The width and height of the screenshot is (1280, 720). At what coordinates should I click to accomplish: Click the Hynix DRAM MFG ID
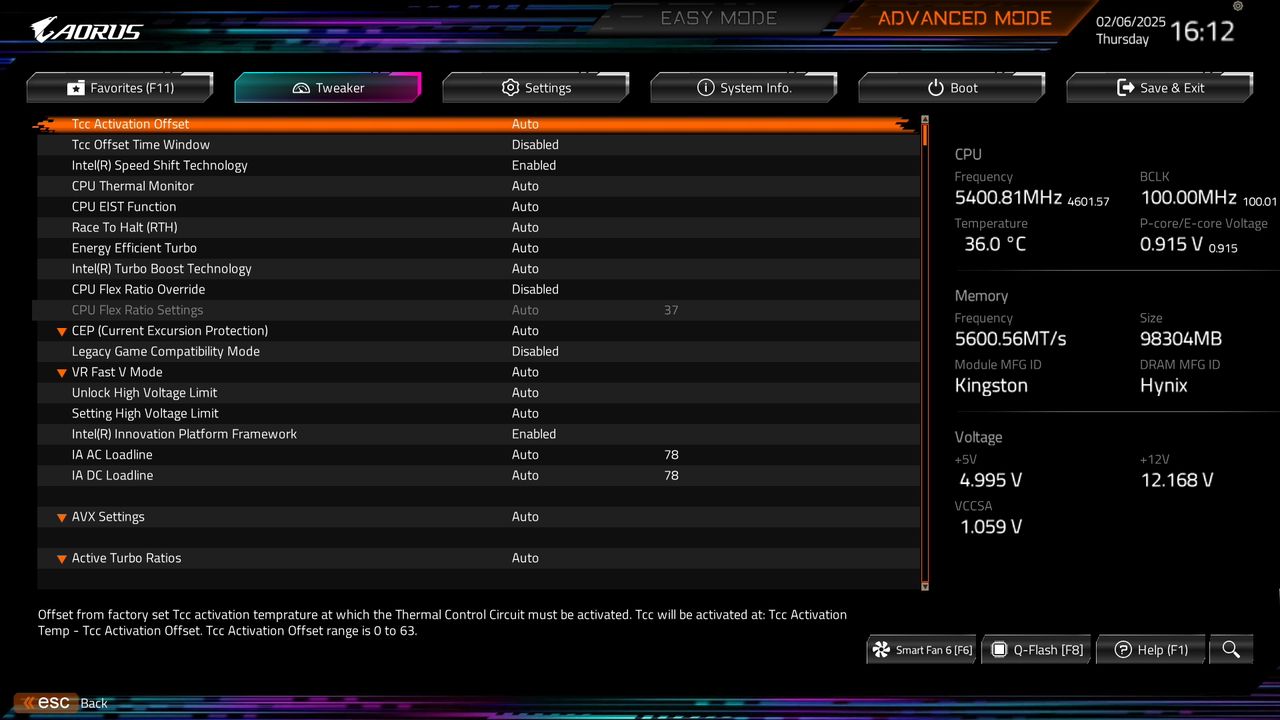(x=1164, y=386)
